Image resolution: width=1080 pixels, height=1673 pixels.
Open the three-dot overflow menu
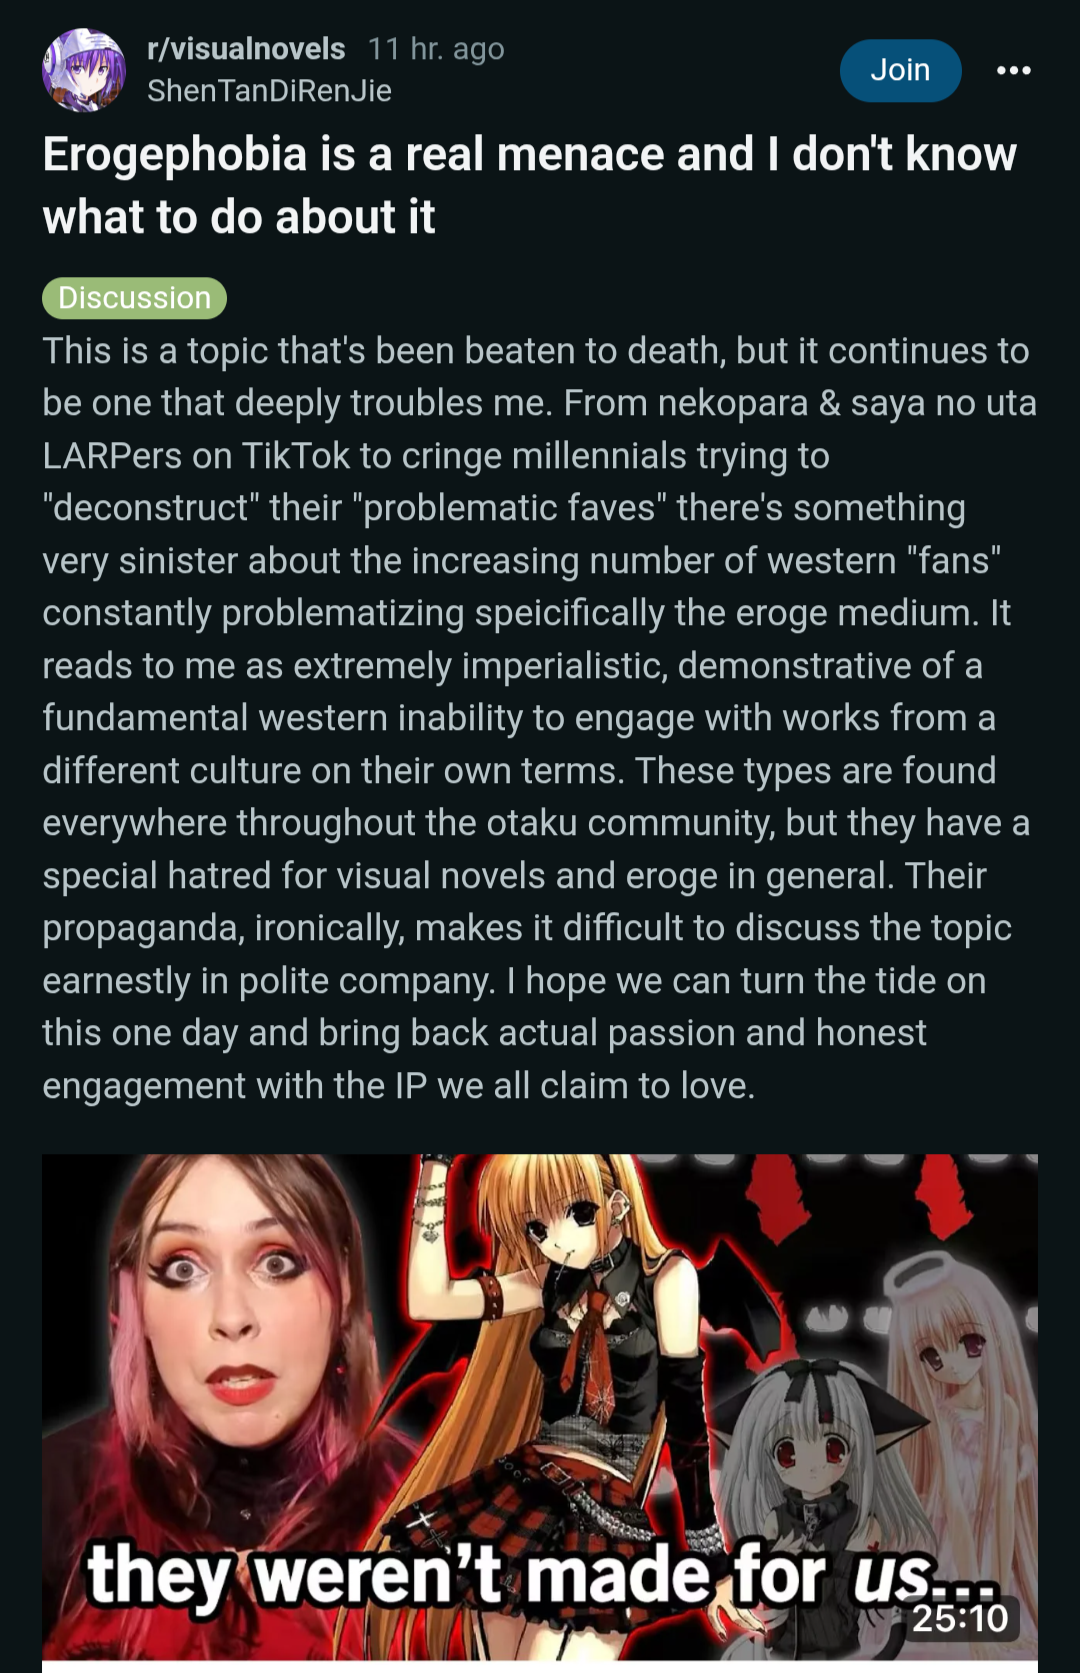click(x=1014, y=70)
